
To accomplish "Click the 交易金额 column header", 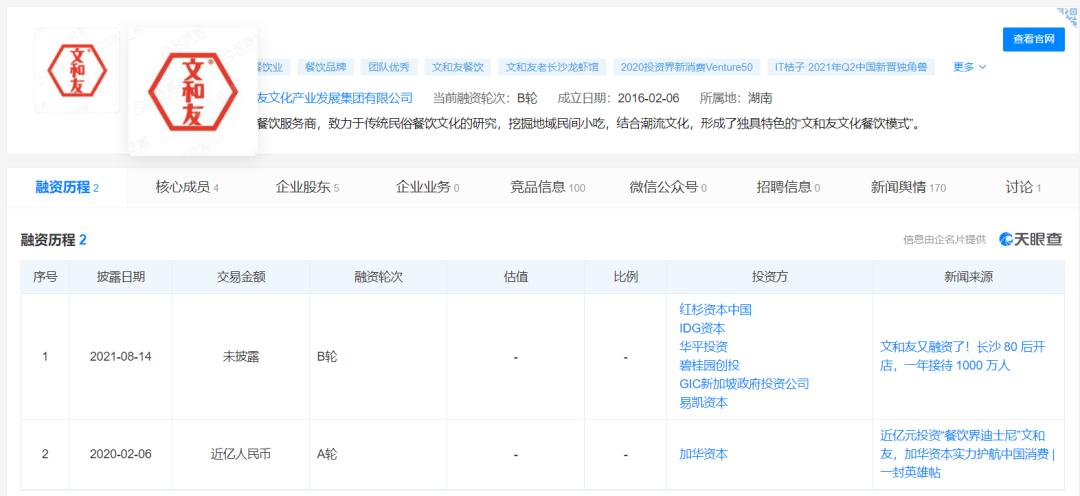I will click(240, 277).
